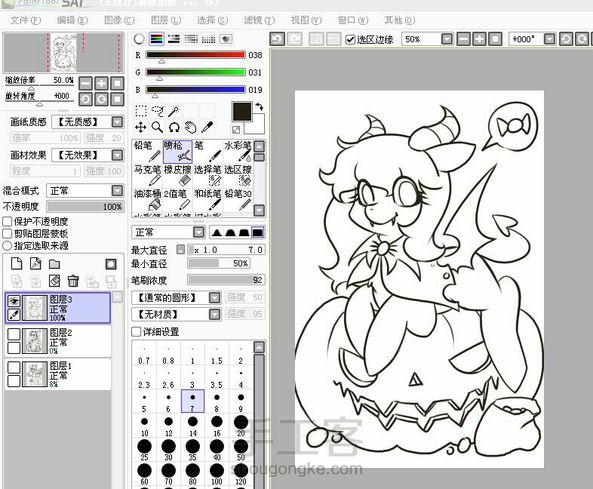Show layer 图层1 visibility box
593x489 pixels.
pos(14,367)
